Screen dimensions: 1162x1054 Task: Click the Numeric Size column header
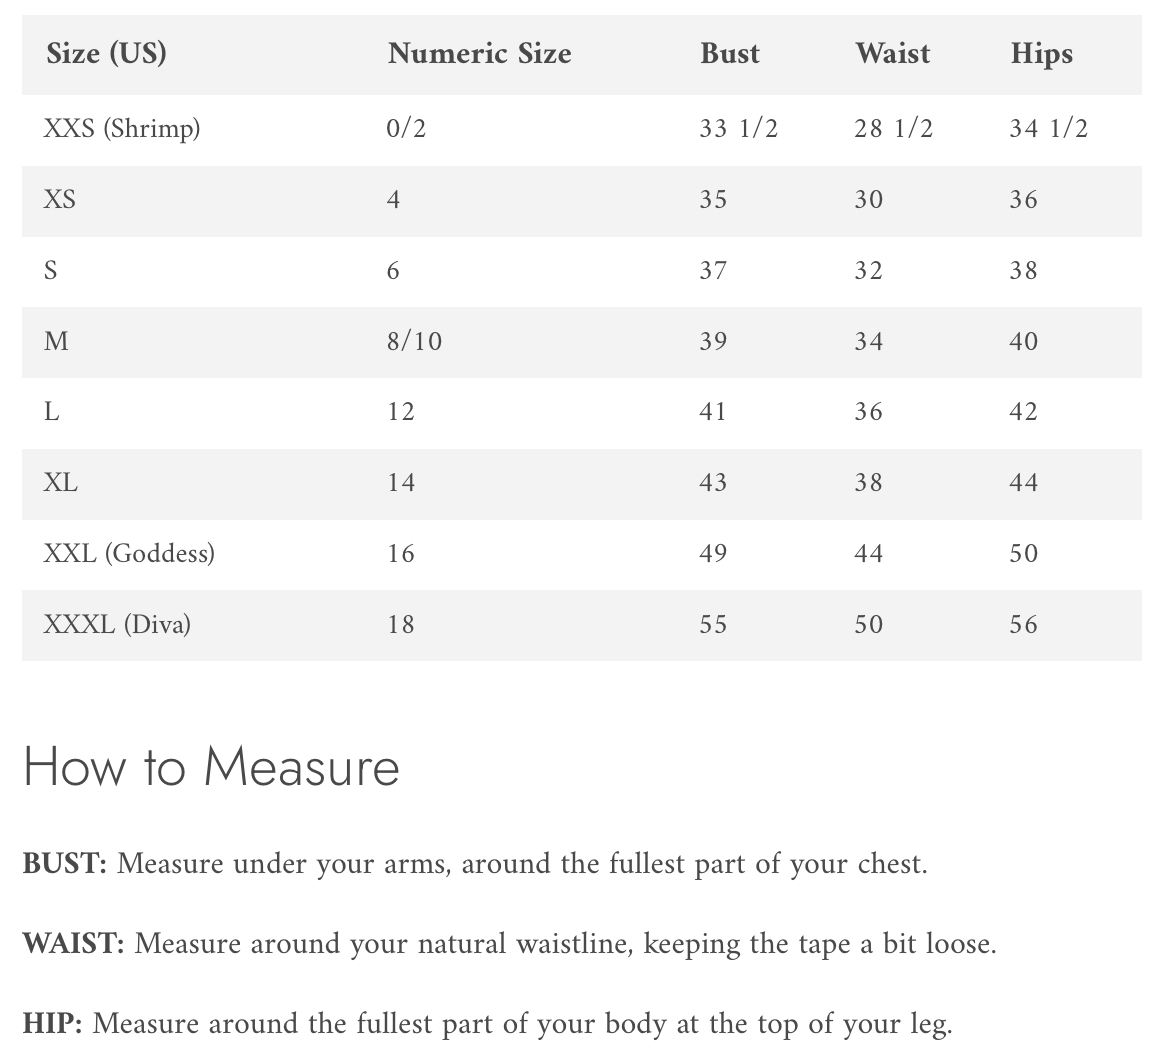tap(479, 53)
